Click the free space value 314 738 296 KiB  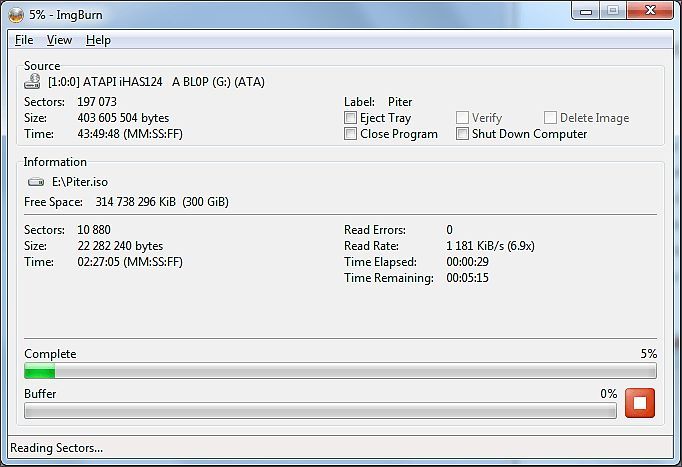[136, 202]
